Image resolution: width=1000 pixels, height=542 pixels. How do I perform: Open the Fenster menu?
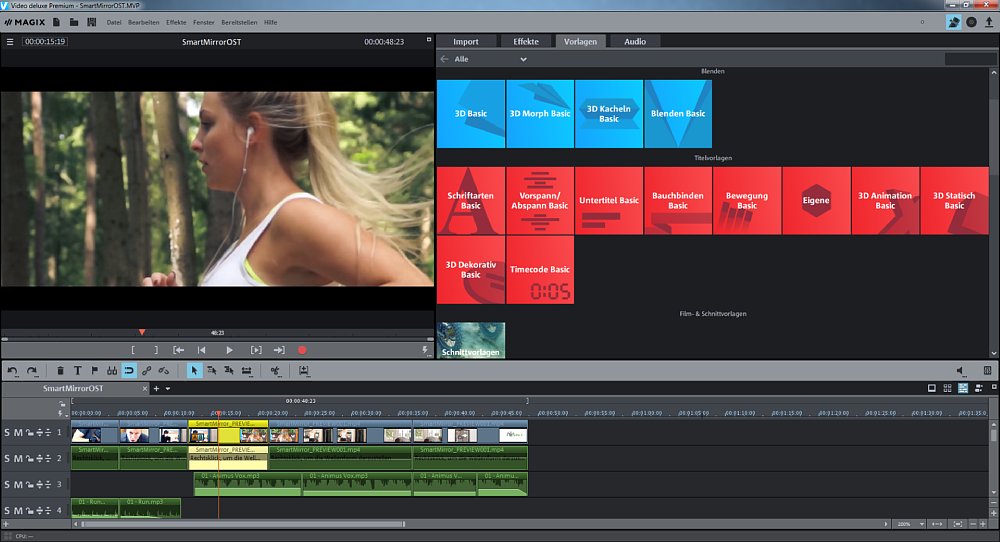point(203,22)
